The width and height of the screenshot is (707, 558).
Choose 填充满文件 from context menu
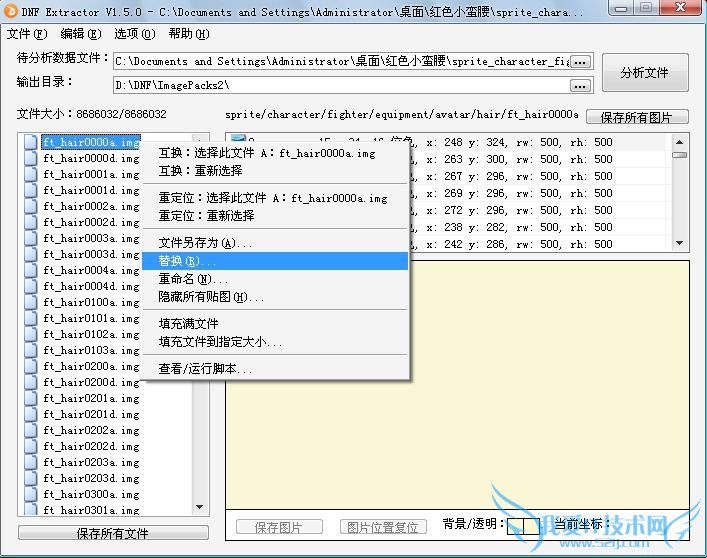coord(275,324)
